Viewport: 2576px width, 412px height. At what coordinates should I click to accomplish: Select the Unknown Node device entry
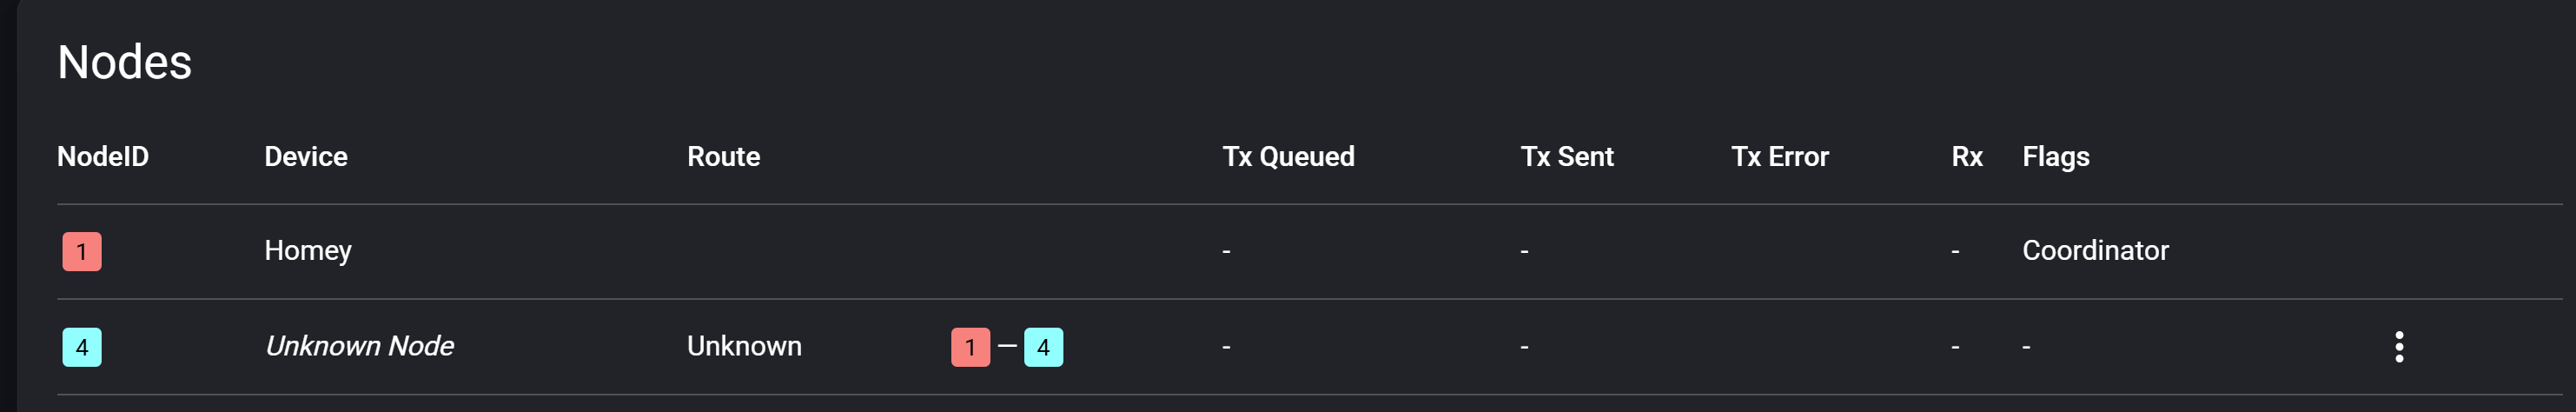pos(359,346)
